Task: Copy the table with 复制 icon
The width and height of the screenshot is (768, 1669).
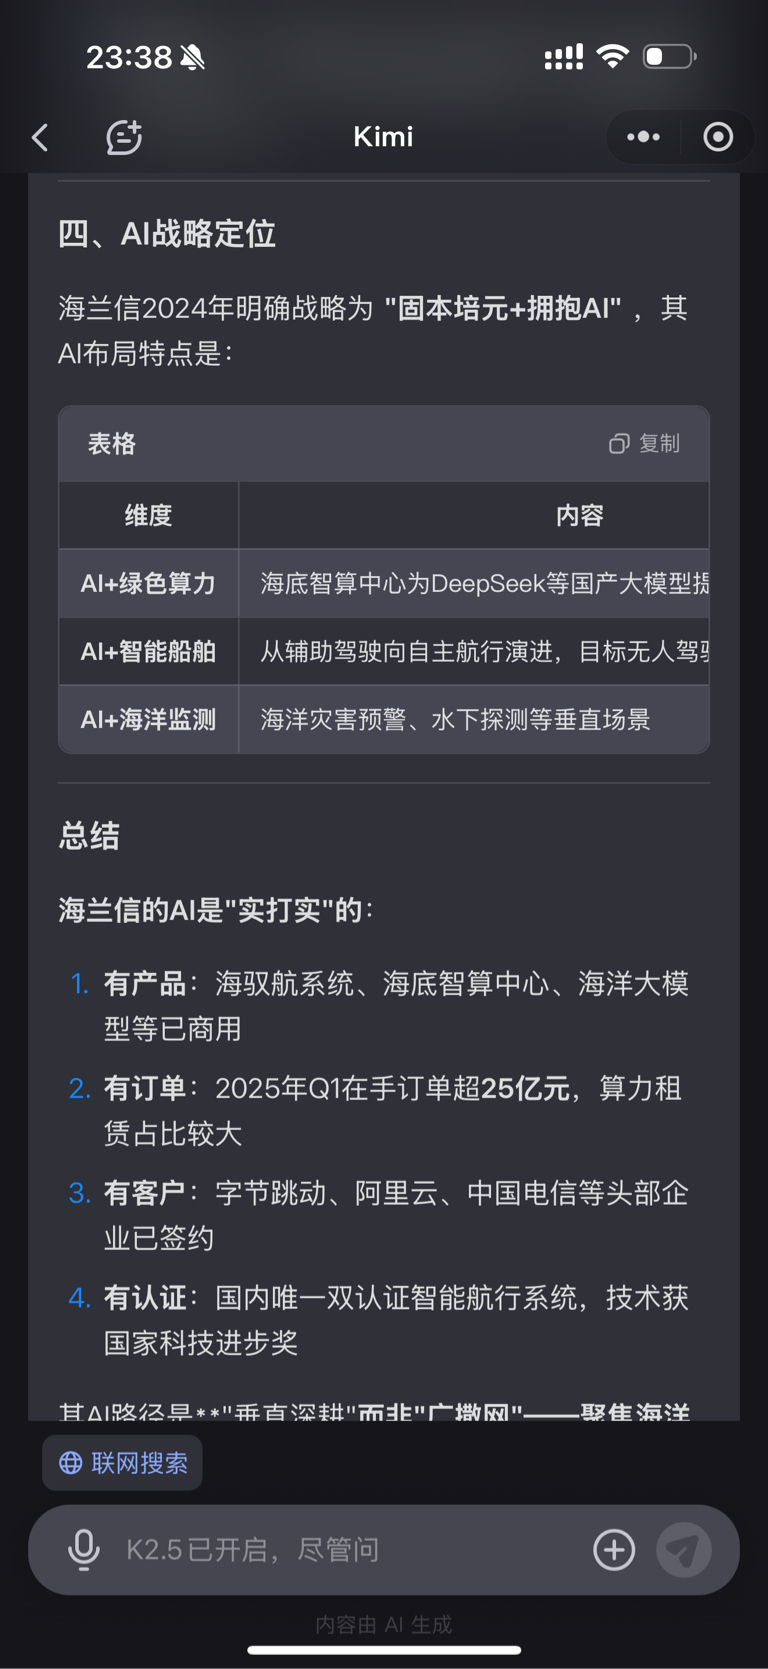Action: click(x=645, y=444)
